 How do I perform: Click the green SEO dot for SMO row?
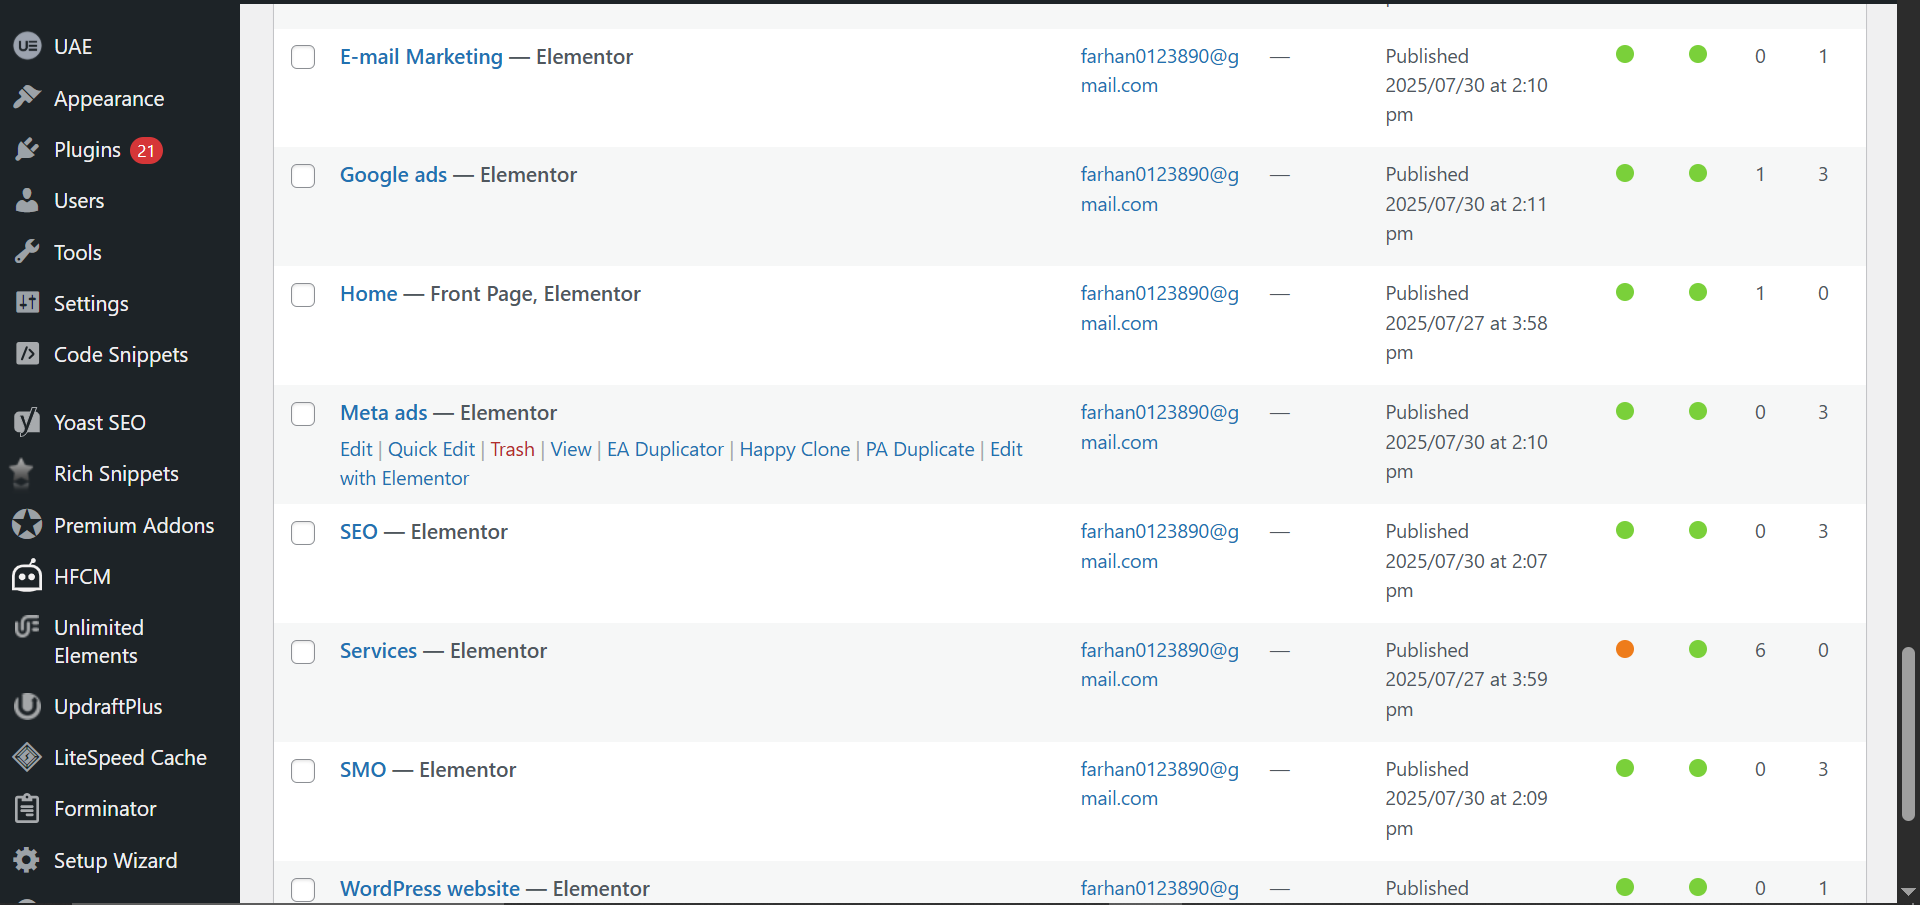click(1625, 768)
